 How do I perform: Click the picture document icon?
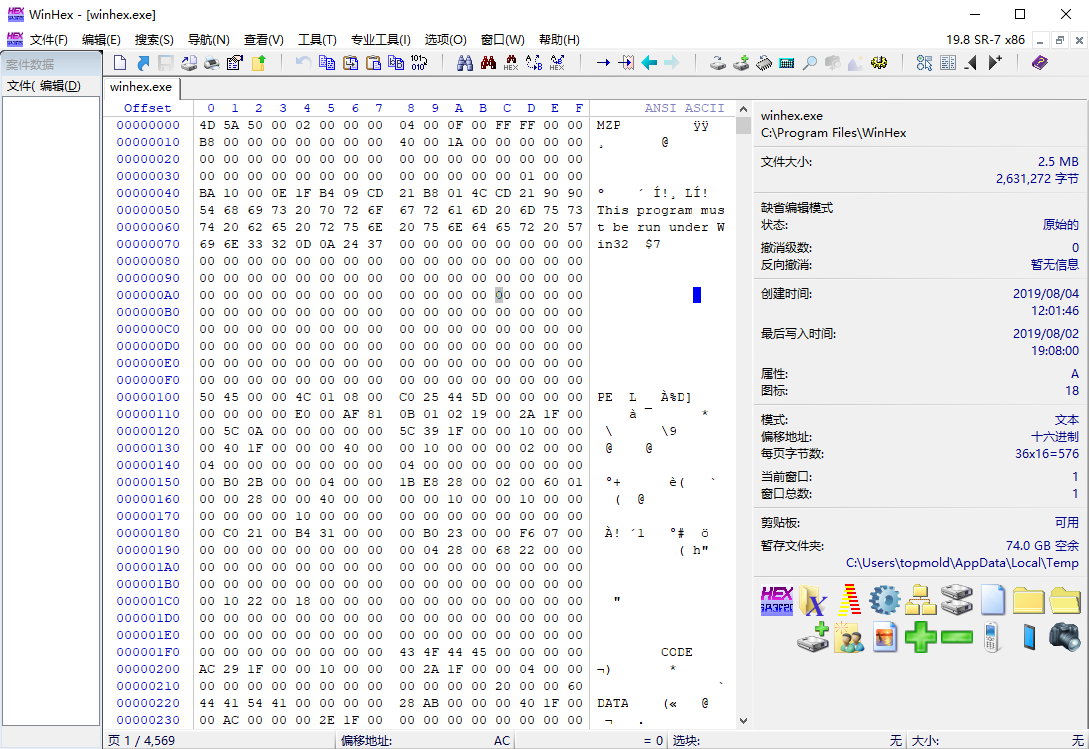tap(884, 636)
